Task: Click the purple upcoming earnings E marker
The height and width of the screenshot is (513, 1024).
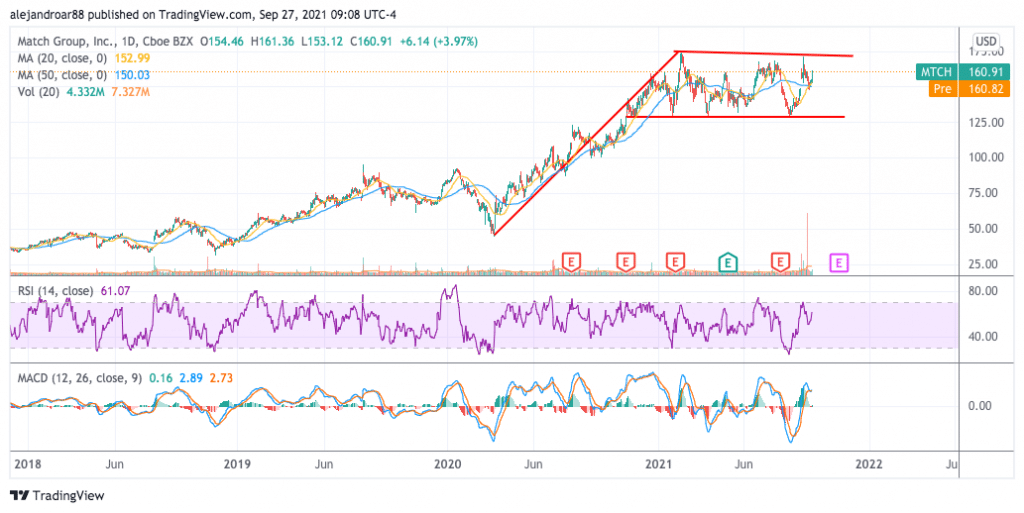Action: 839,263
